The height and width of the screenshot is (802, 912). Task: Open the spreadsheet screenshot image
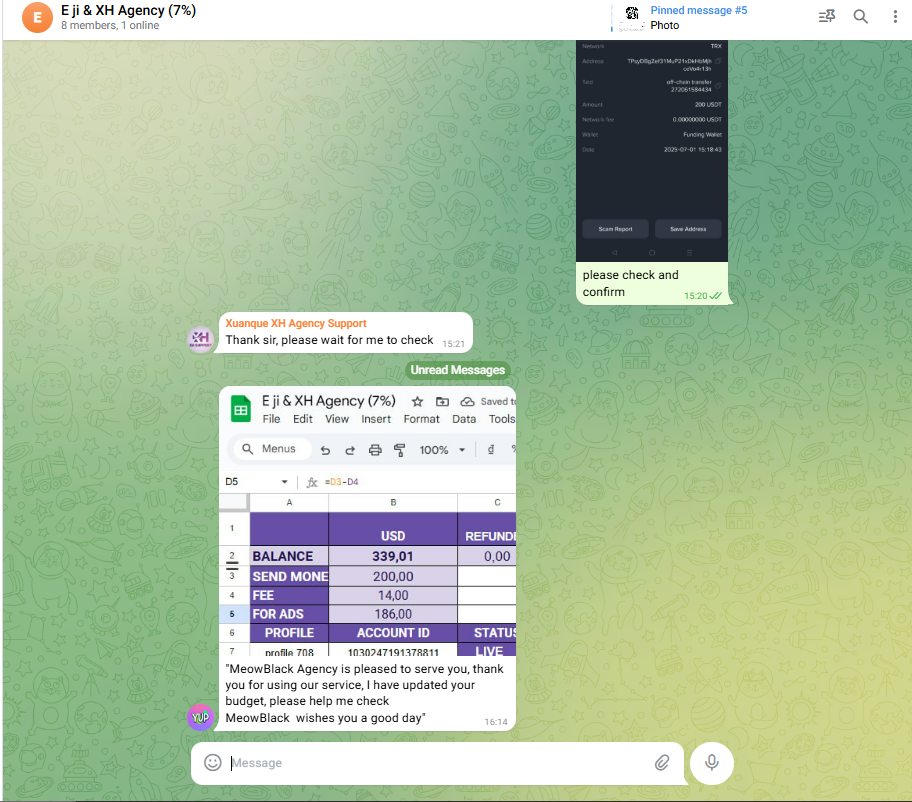(367, 520)
